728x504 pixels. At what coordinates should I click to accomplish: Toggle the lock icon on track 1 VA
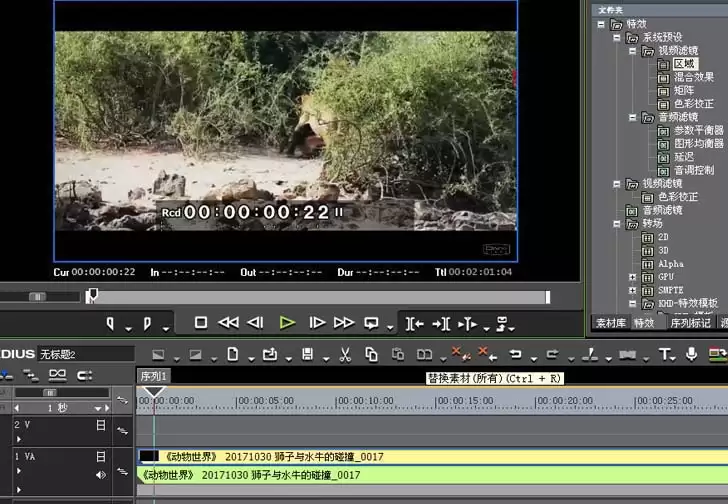tap(101, 457)
